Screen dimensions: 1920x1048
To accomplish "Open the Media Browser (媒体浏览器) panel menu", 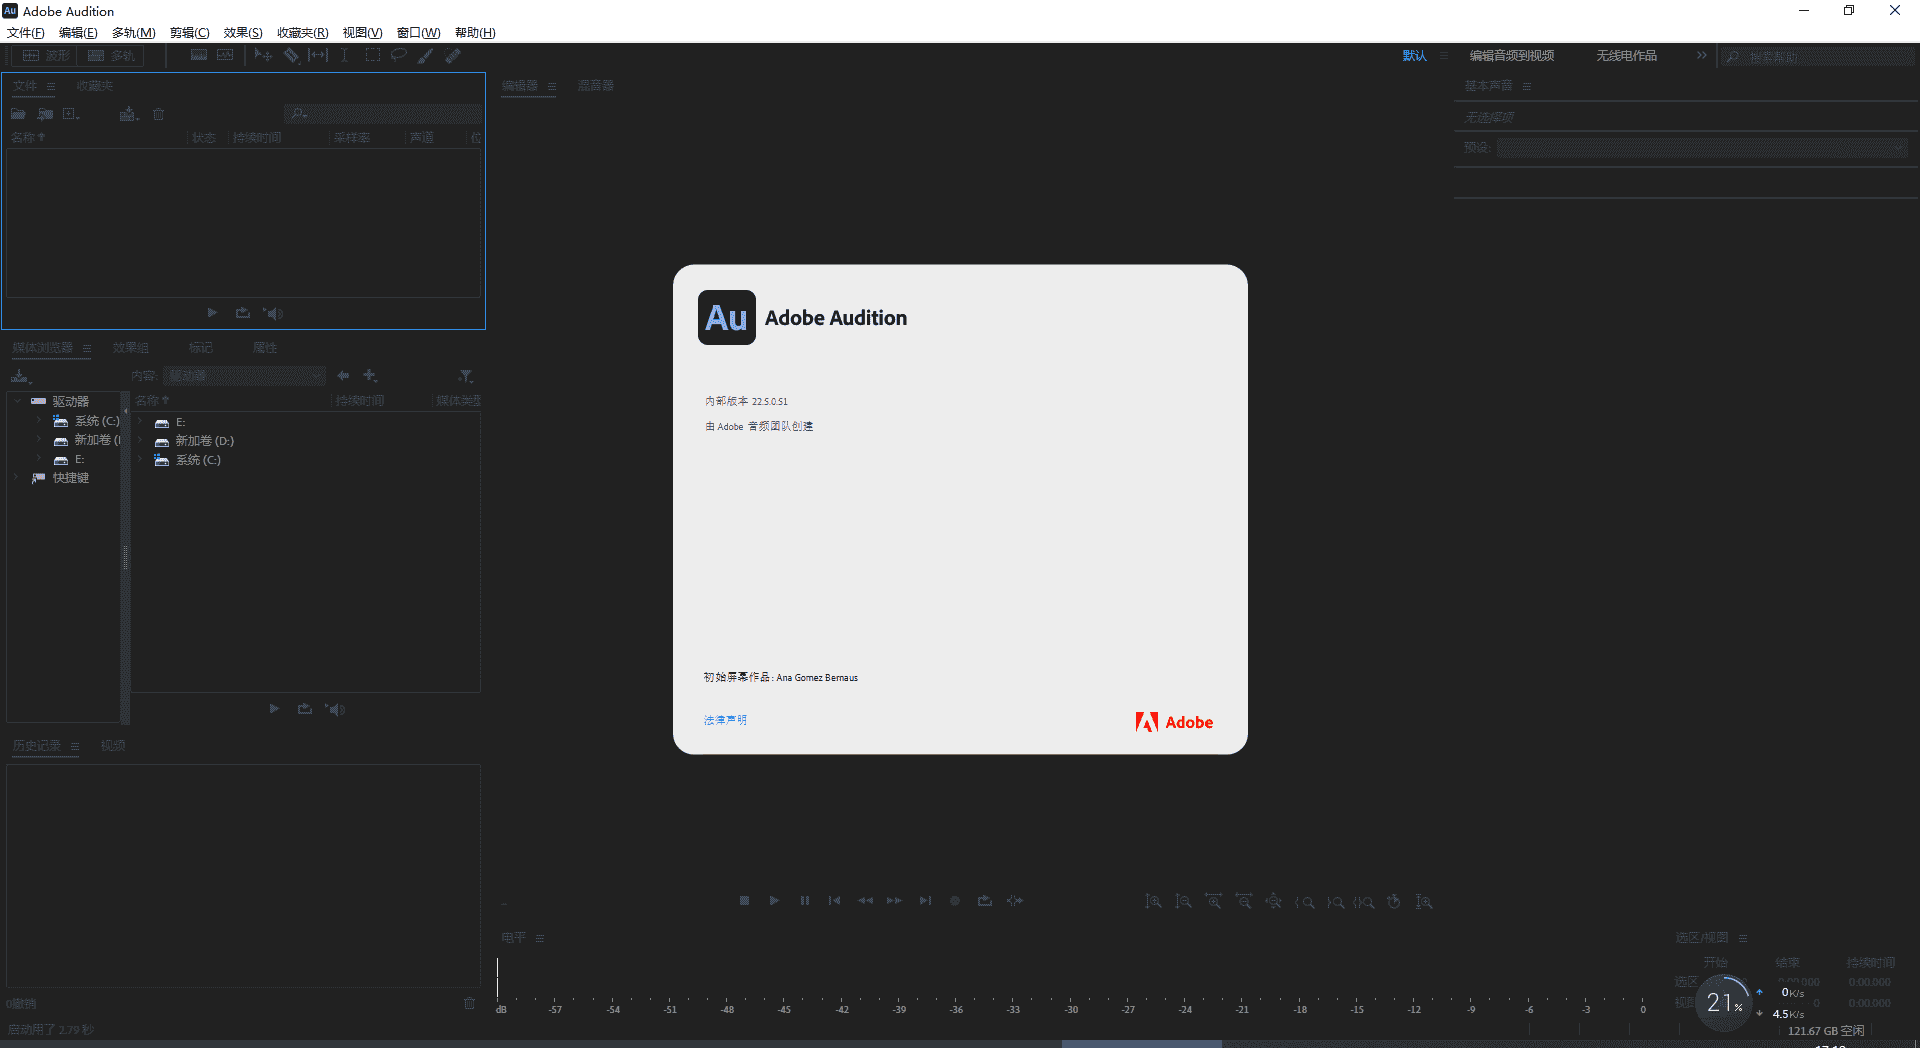I will tap(87, 349).
